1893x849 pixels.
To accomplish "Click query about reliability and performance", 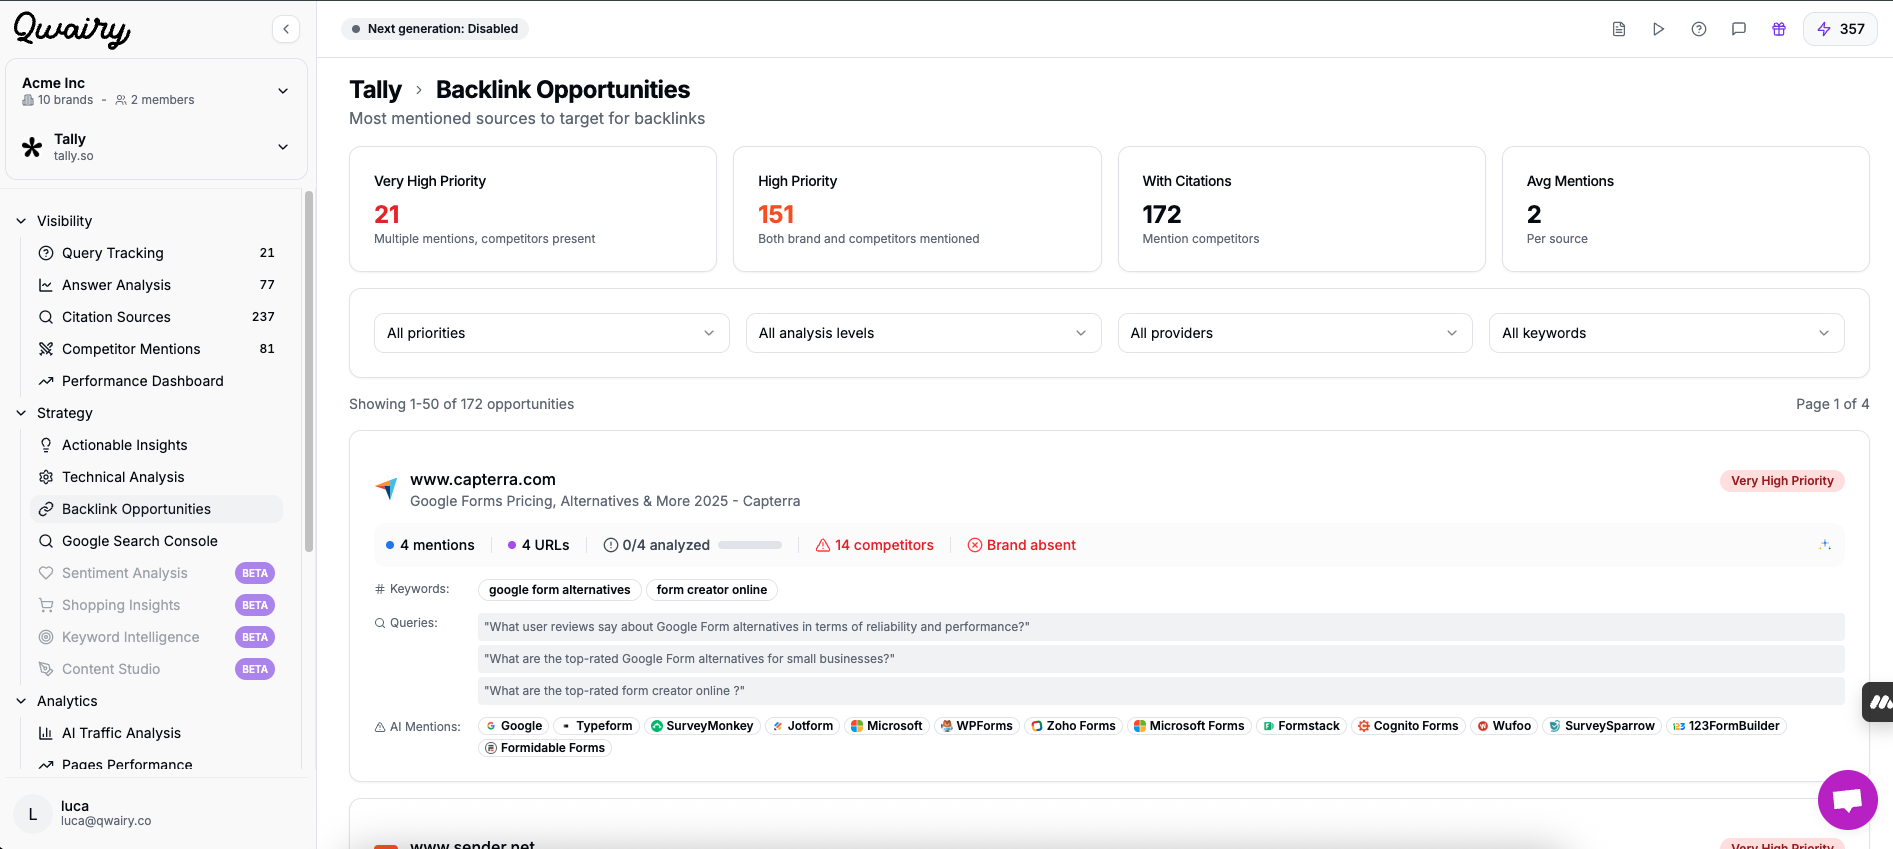I will click(x=1161, y=627).
